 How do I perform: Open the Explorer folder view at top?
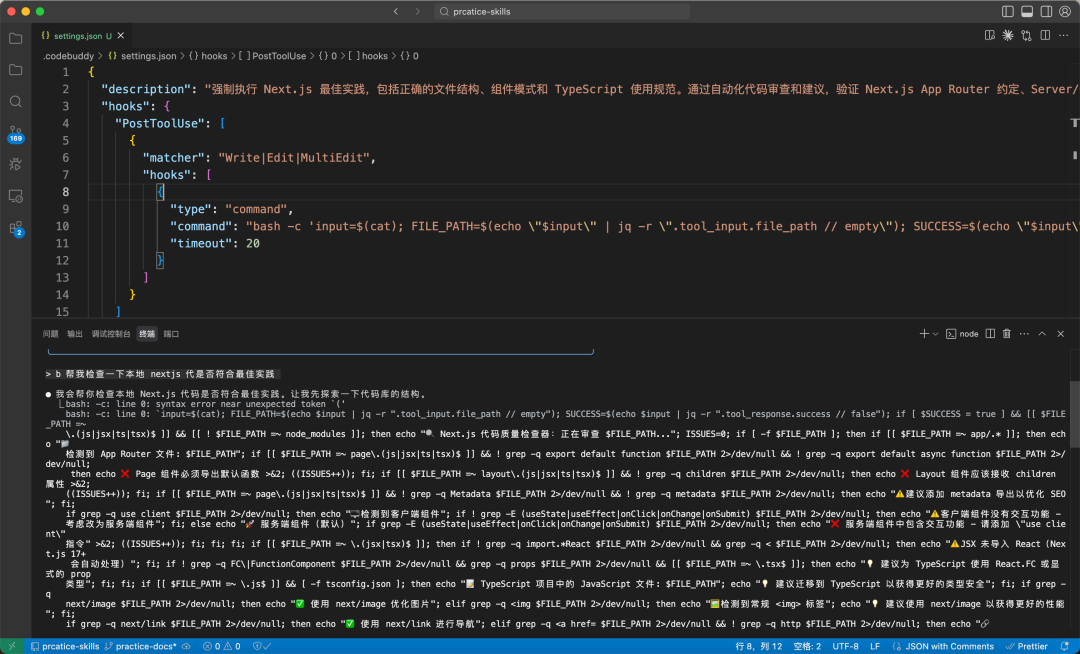point(15,39)
